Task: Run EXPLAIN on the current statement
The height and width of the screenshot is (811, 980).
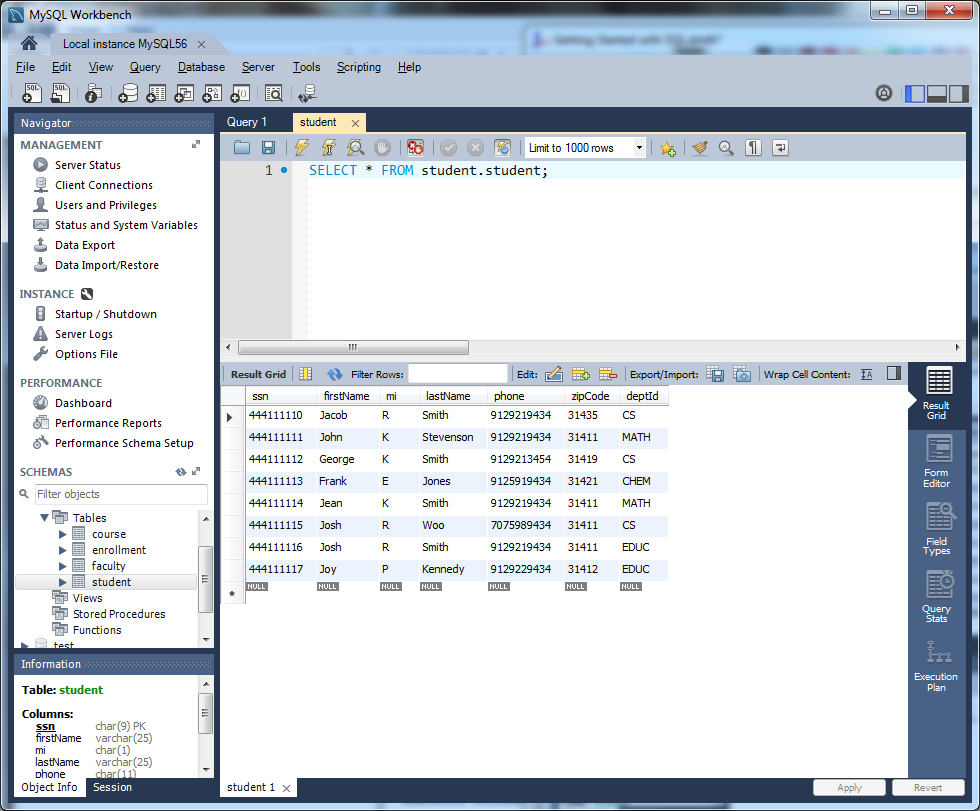Action: tap(356, 148)
